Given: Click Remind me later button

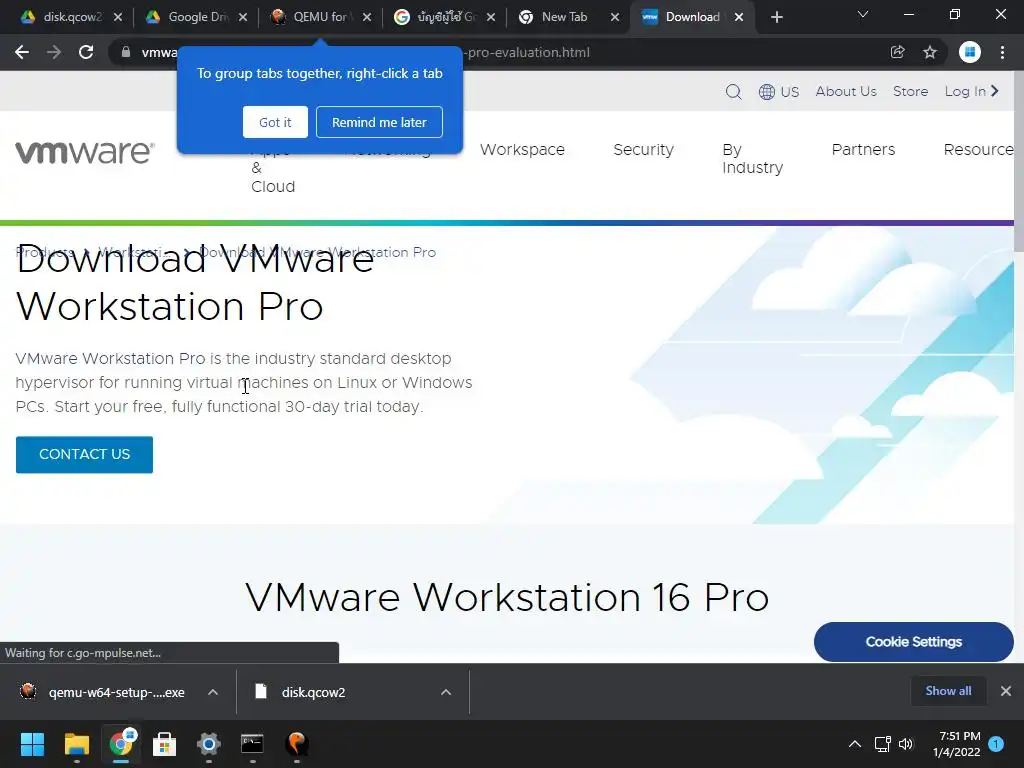Looking at the screenshot, I should [x=379, y=122].
